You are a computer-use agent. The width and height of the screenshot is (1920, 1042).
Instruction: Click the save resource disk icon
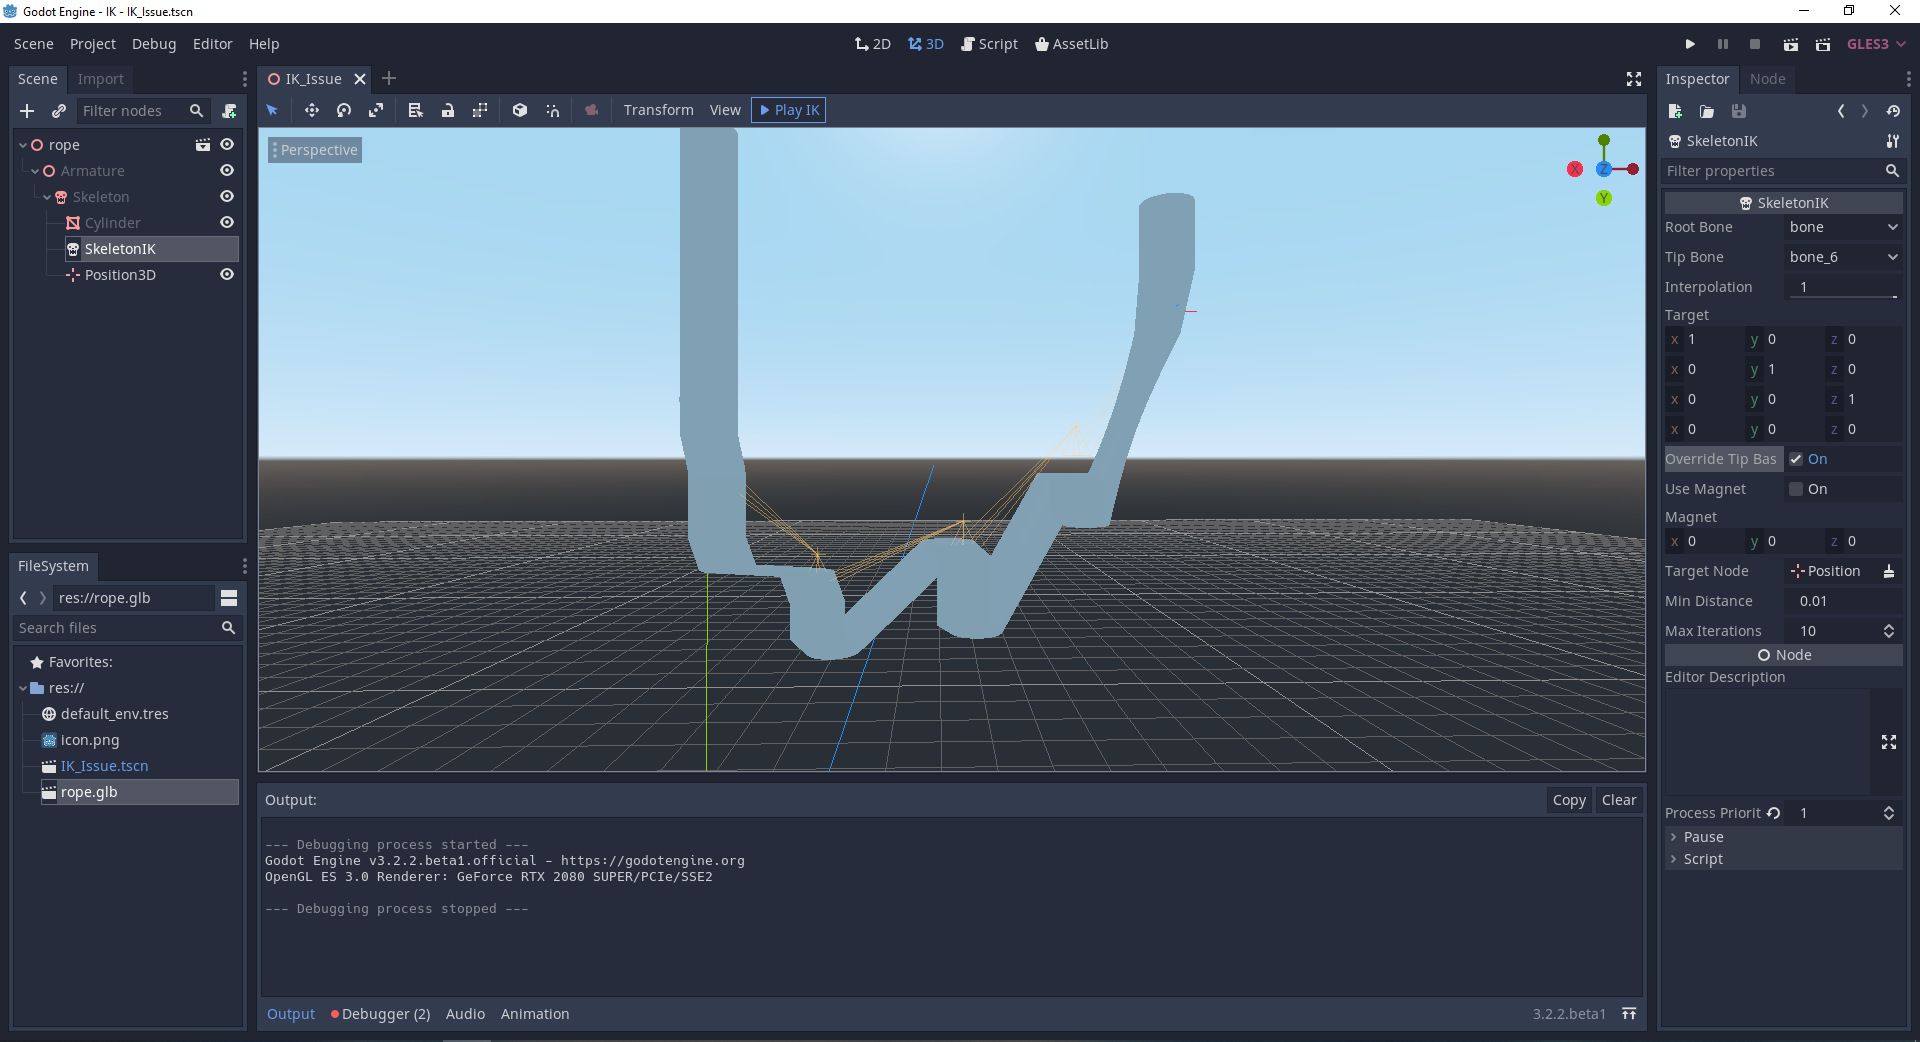click(x=1739, y=111)
